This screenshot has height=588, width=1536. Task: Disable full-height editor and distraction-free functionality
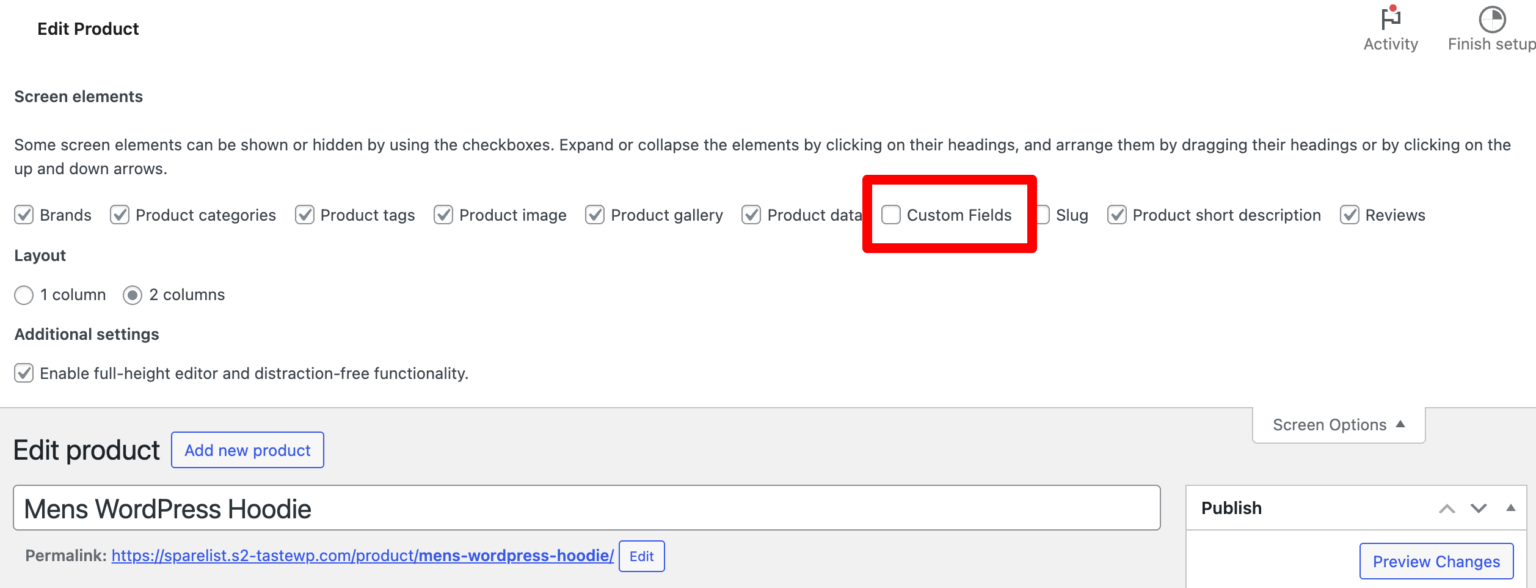point(22,372)
